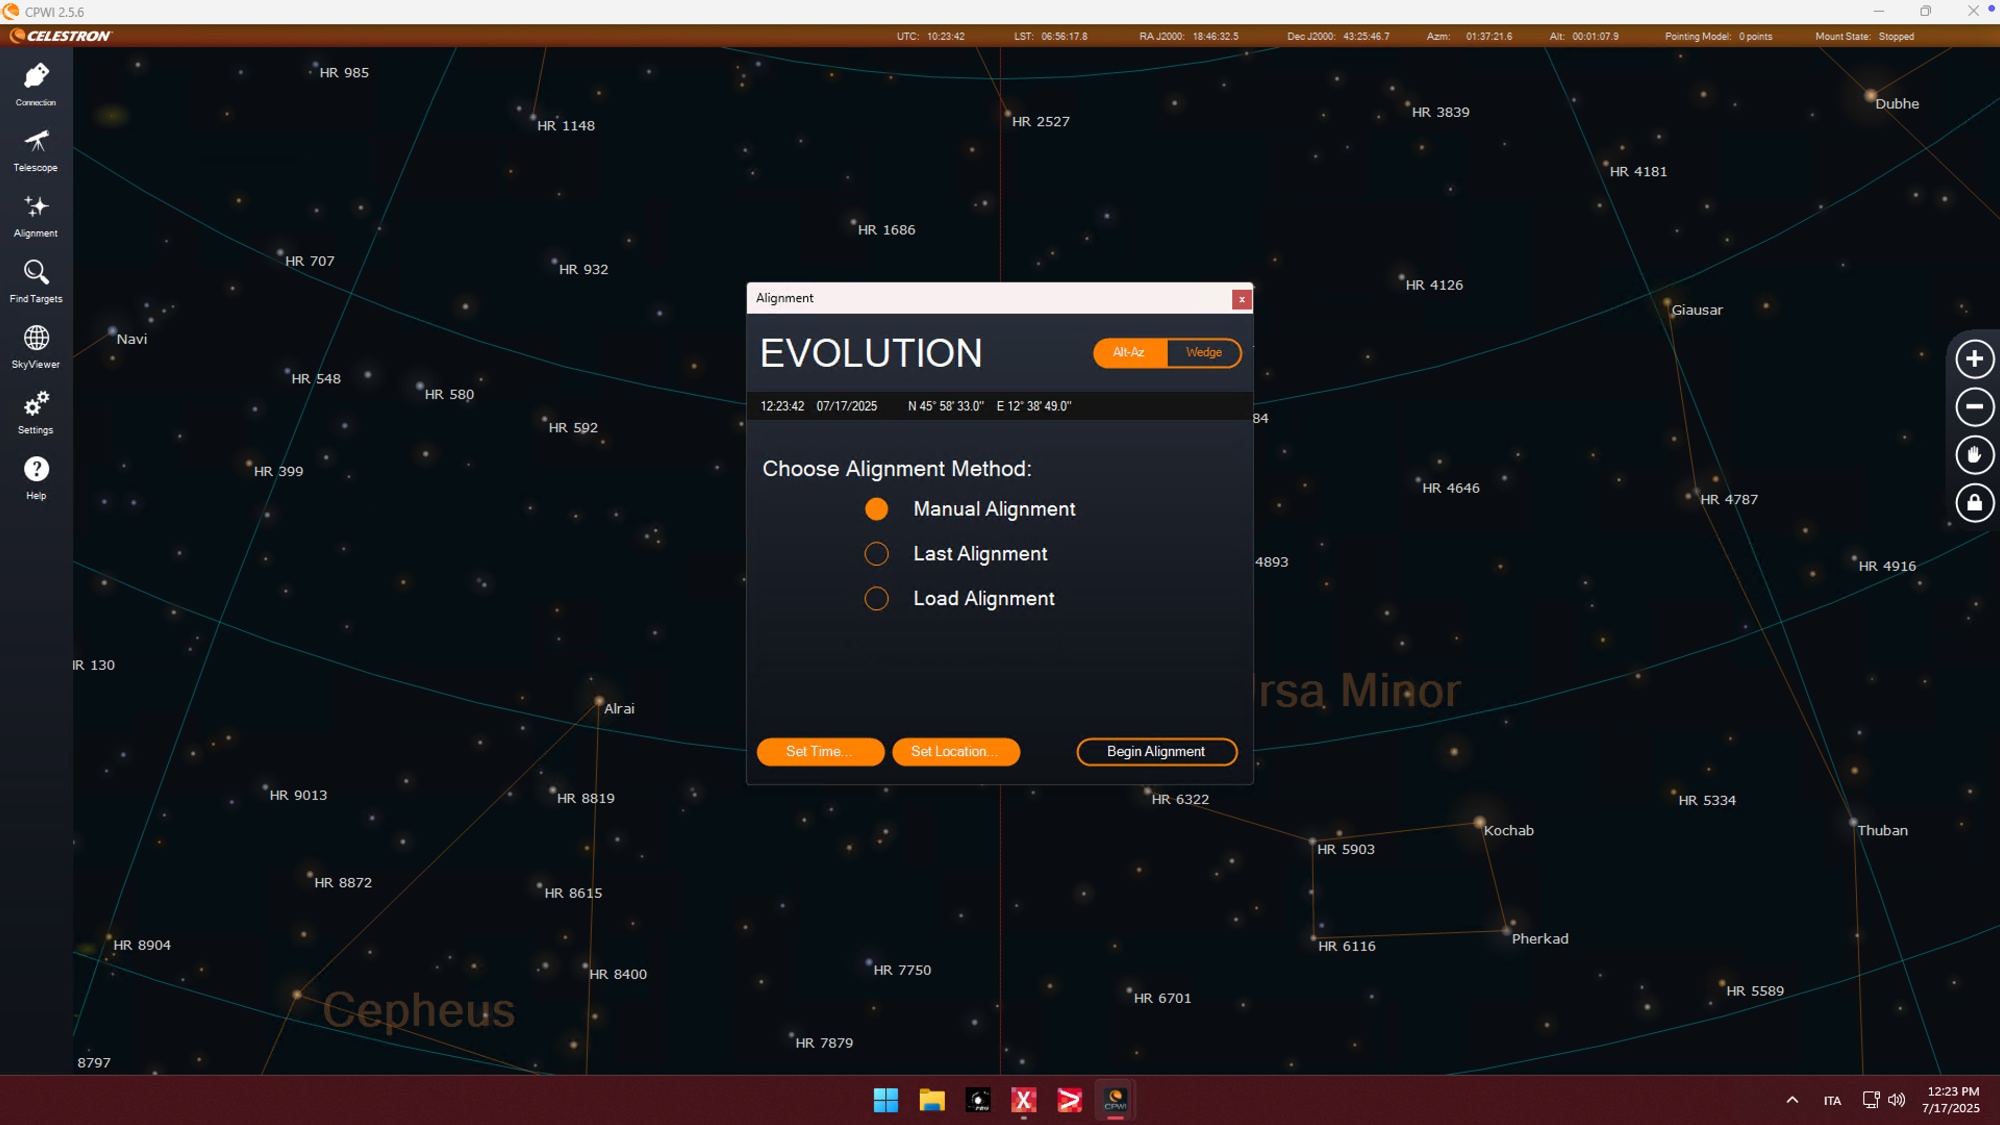Click the Set Location button
2000x1125 pixels.
[x=956, y=752]
